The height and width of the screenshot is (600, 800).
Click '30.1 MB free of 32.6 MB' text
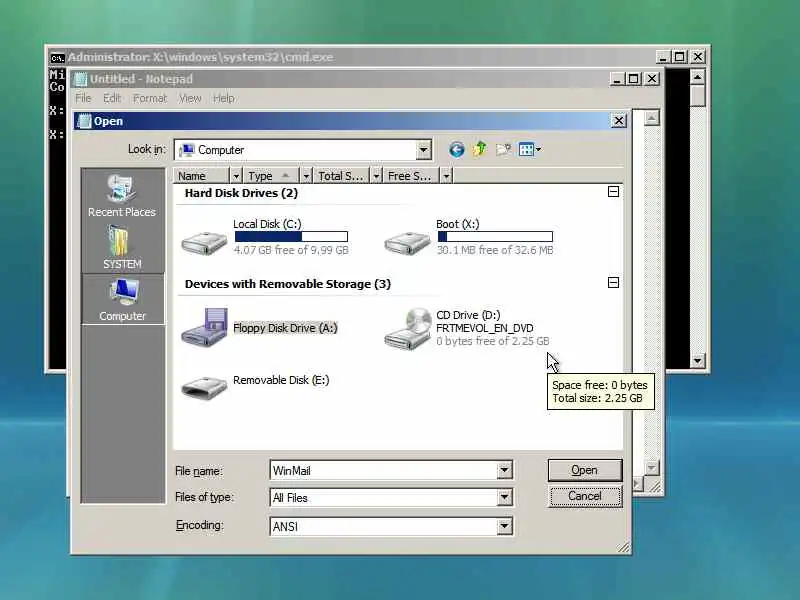(x=495, y=250)
